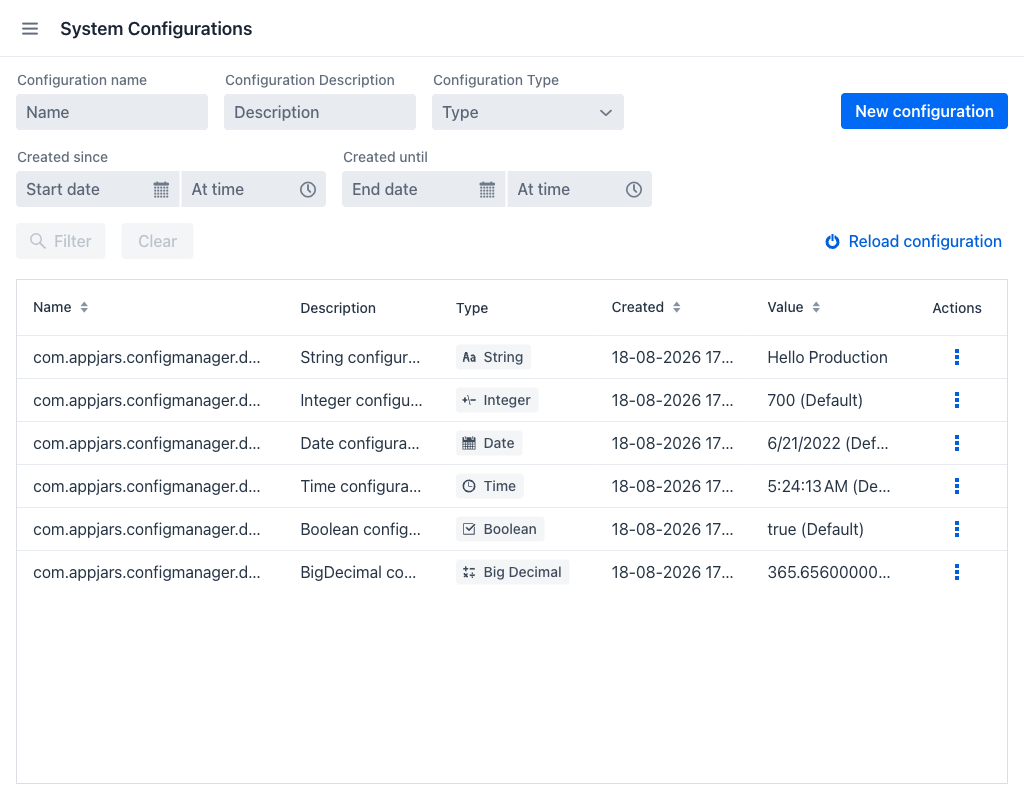This screenshot has width=1024, height=800.
Task: Select the '6/21/2022 (Def...' value cell
Action: tap(828, 443)
